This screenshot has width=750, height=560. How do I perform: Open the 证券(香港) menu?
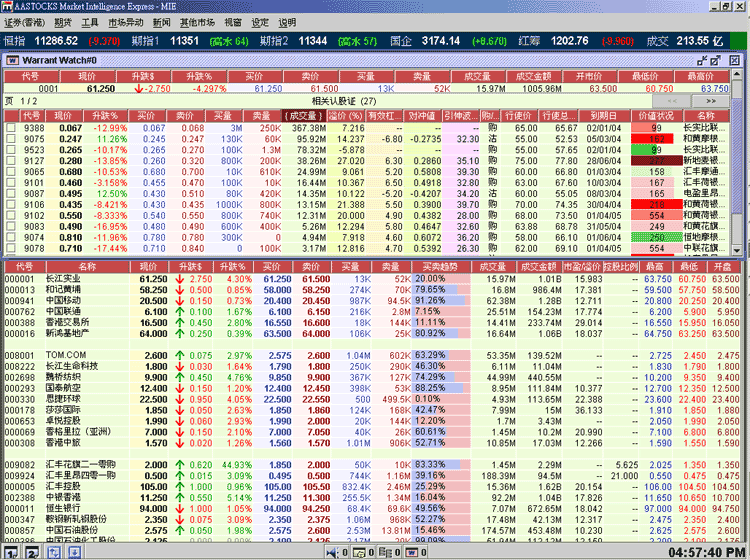click(x=24, y=22)
